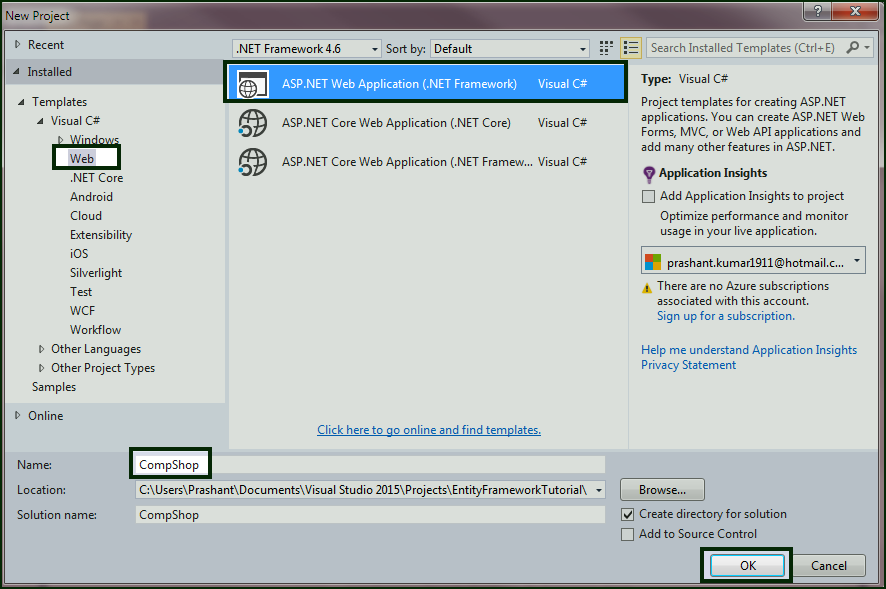The image size is (886, 589).
Task: Switch to medium icons list view
Action: pos(631,48)
